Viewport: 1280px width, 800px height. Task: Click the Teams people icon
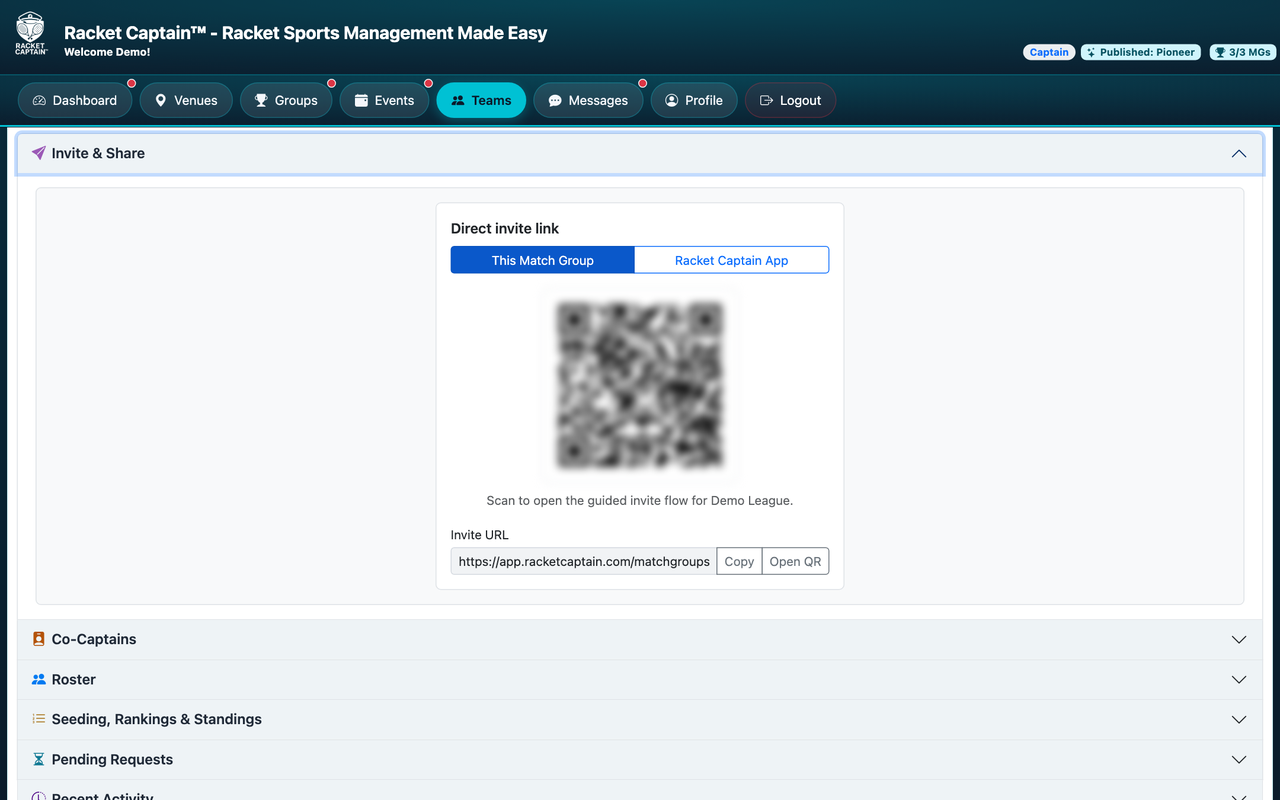[x=458, y=100]
